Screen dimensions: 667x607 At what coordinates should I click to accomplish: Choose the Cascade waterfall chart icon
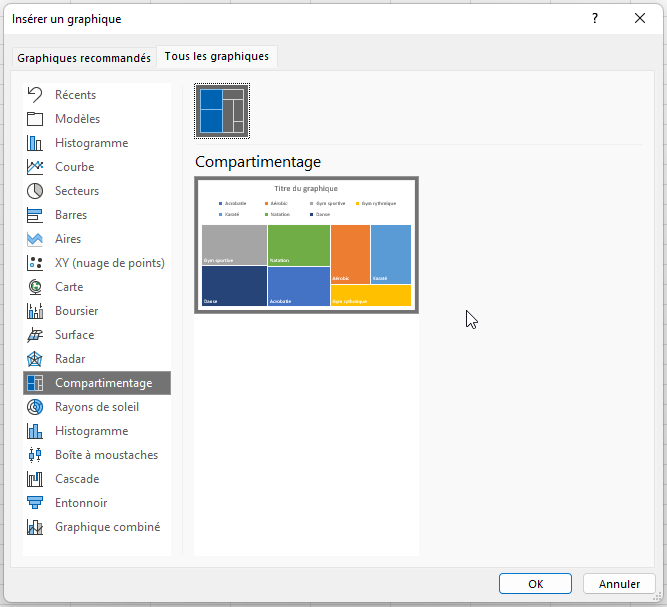[35, 479]
